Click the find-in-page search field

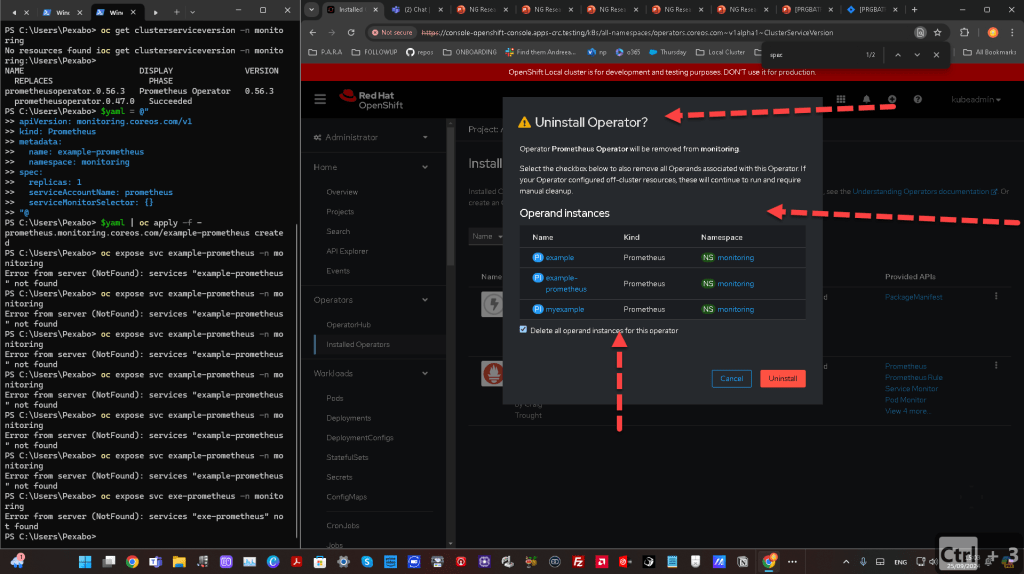813,55
